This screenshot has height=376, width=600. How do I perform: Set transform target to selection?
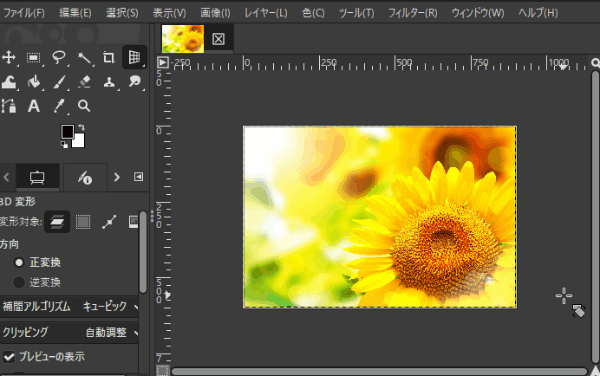(83, 222)
